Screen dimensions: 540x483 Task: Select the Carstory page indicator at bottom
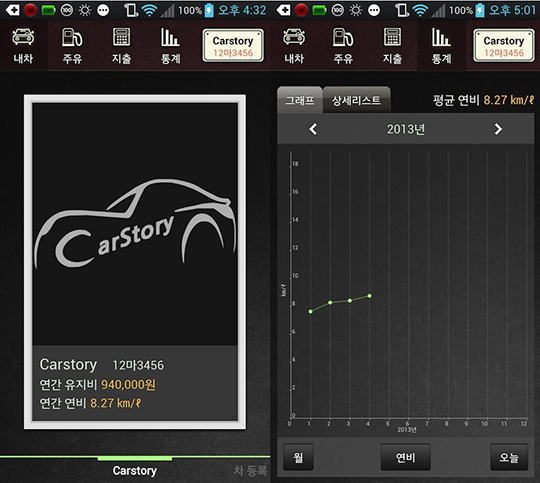(x=135, y=471)
